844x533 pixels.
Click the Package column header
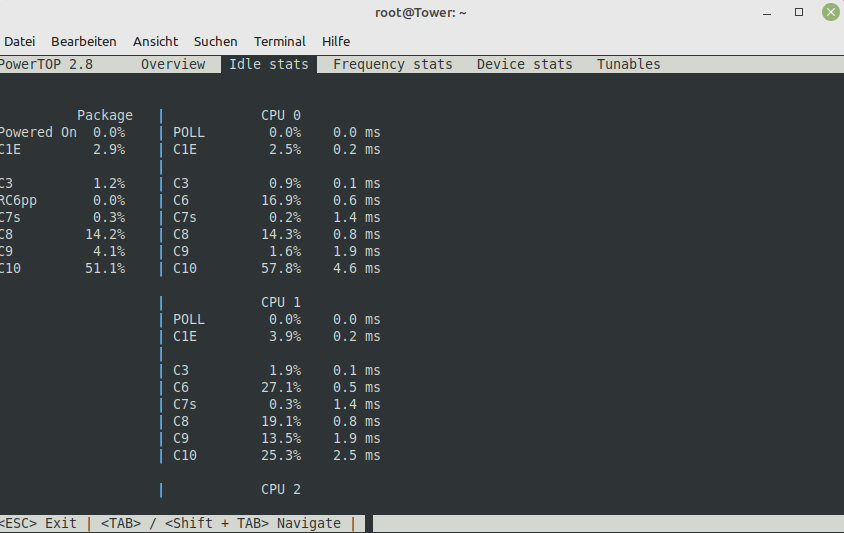104,115
